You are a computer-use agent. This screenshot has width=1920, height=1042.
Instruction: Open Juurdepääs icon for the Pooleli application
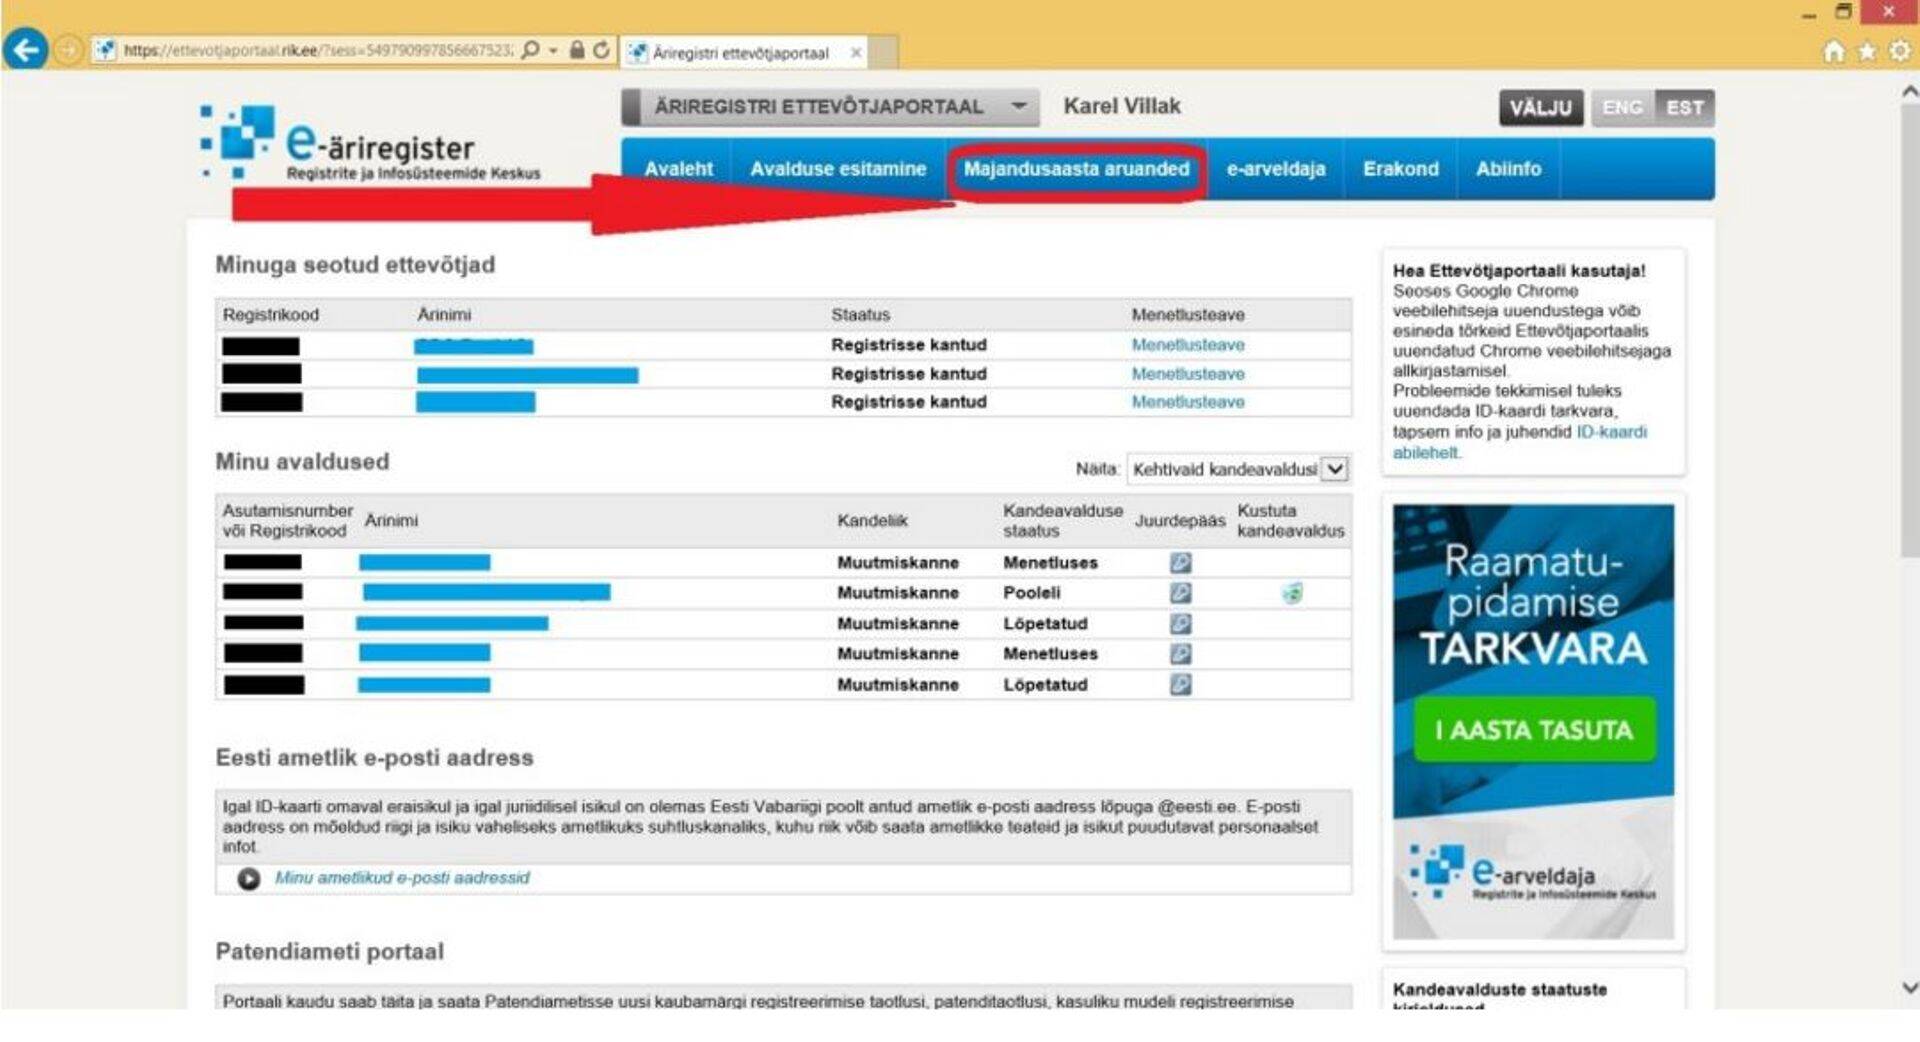click(x=1180, y=593)
